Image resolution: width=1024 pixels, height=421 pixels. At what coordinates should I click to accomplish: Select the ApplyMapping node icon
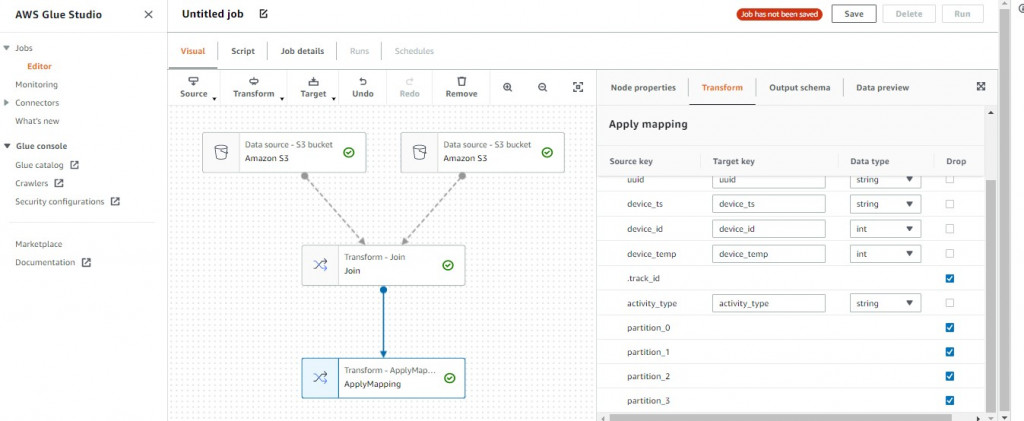pos(321,378)
